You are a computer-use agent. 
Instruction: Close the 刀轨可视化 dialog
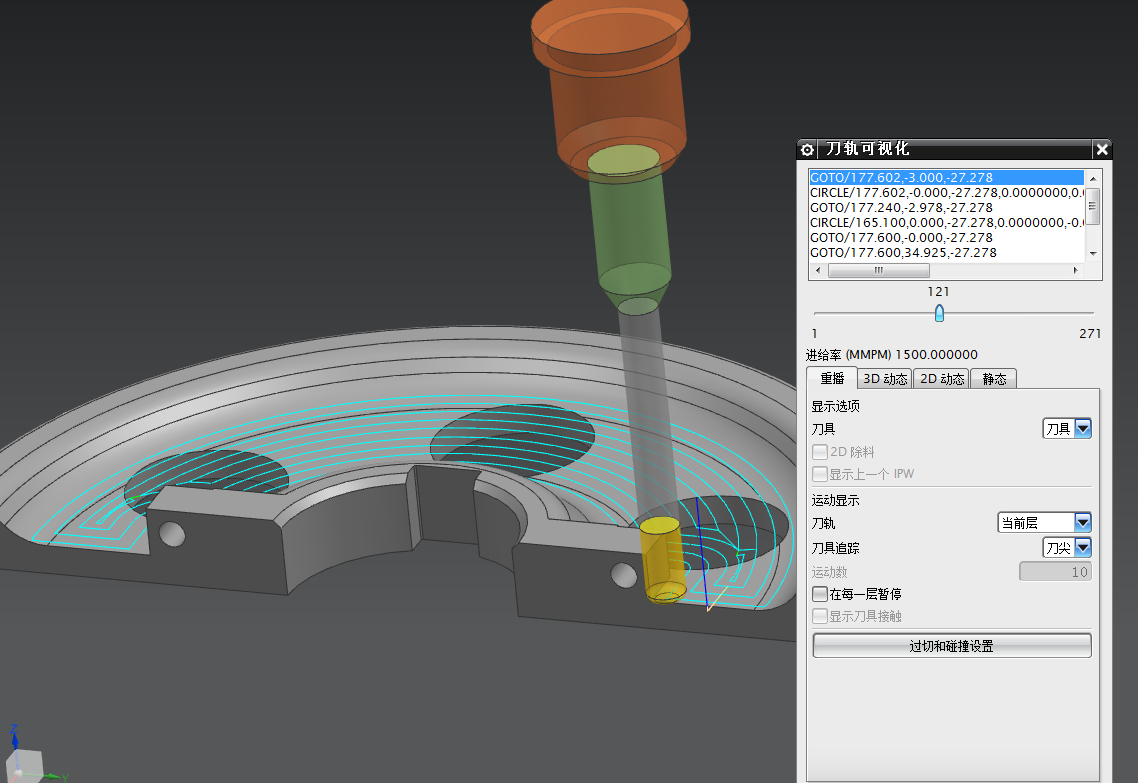pos(1102,149)
